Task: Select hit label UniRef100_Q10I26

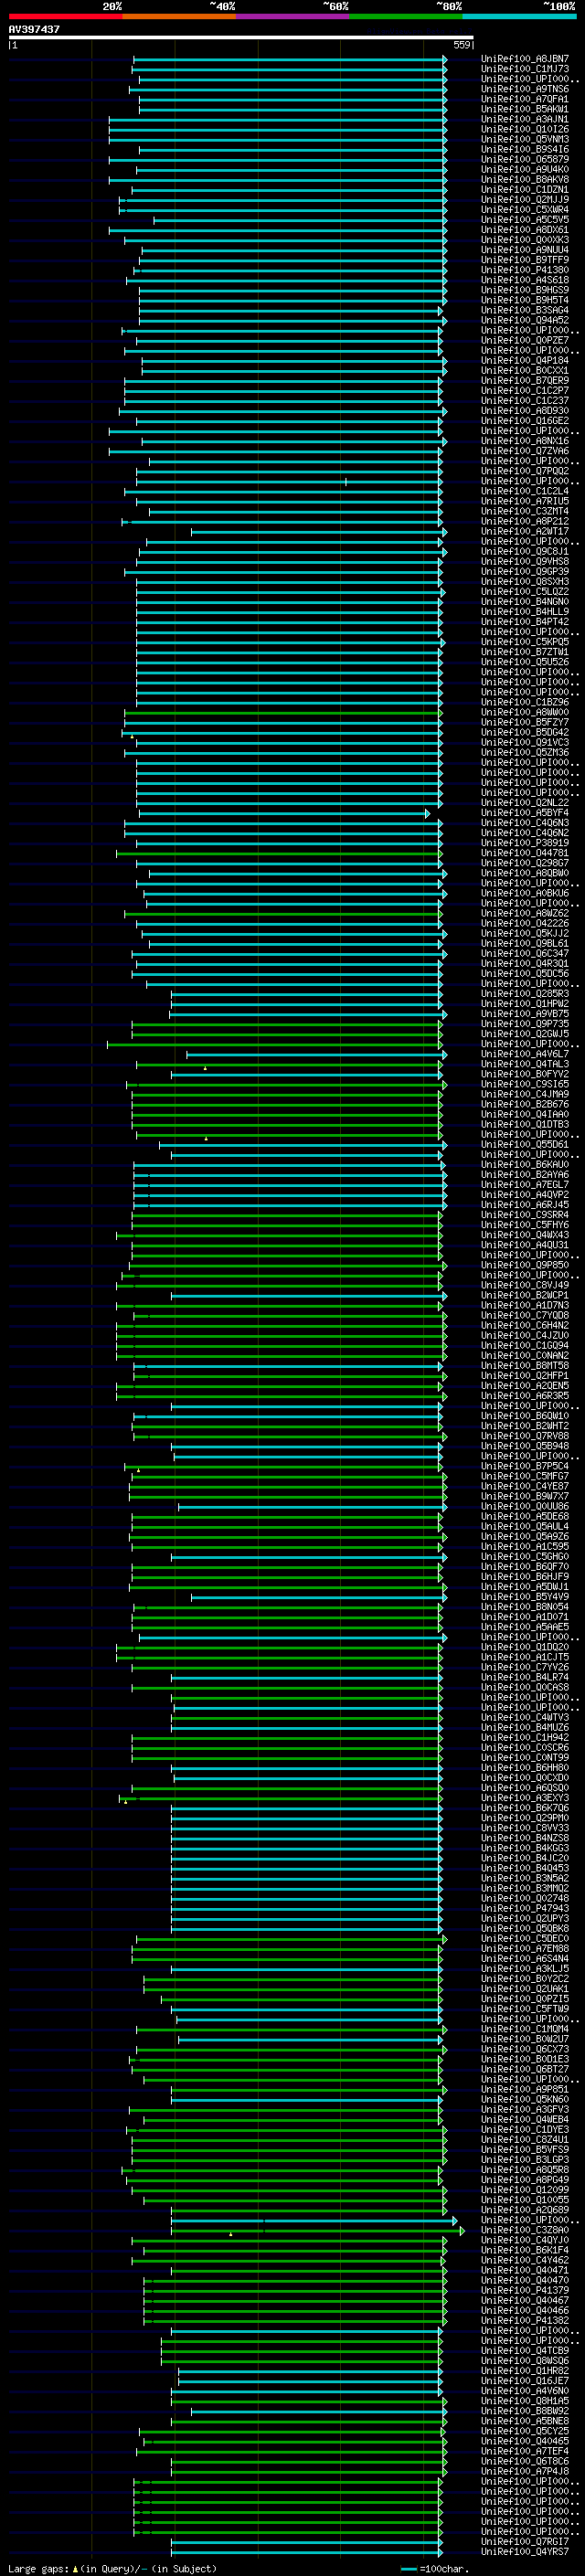Action: (525, 129)
